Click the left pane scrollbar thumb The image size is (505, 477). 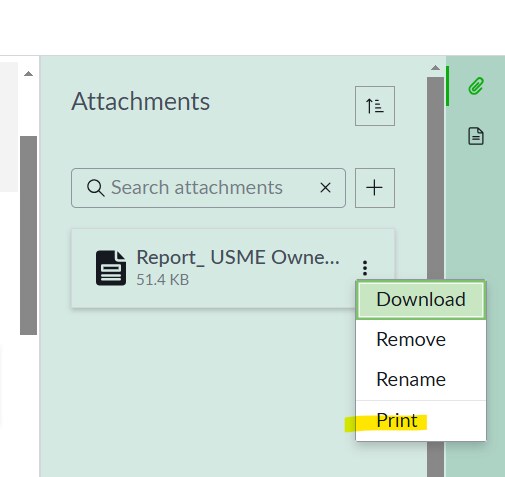(28, 235)
